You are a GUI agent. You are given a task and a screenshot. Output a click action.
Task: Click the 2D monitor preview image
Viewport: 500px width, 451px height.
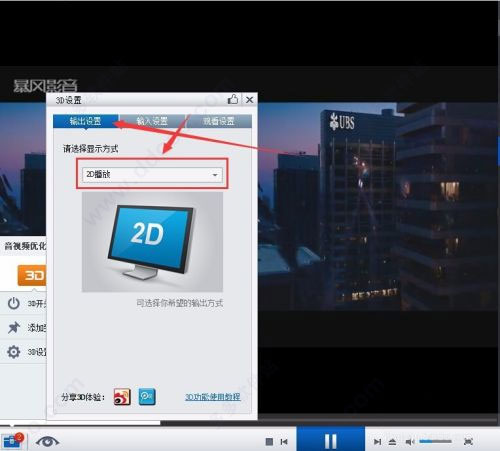pyautogui.click(x=152, y=242)
